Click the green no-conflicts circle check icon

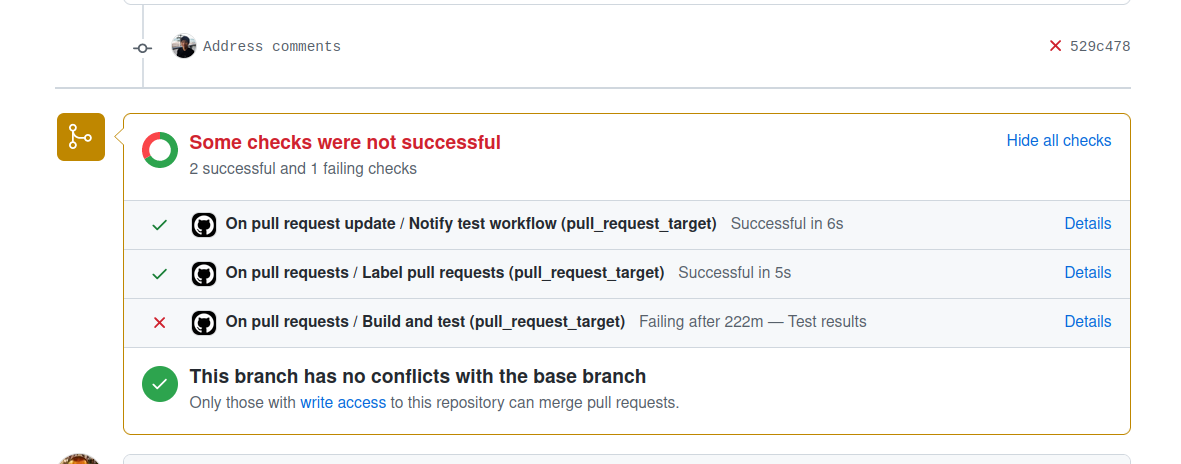tap(160, 384)
